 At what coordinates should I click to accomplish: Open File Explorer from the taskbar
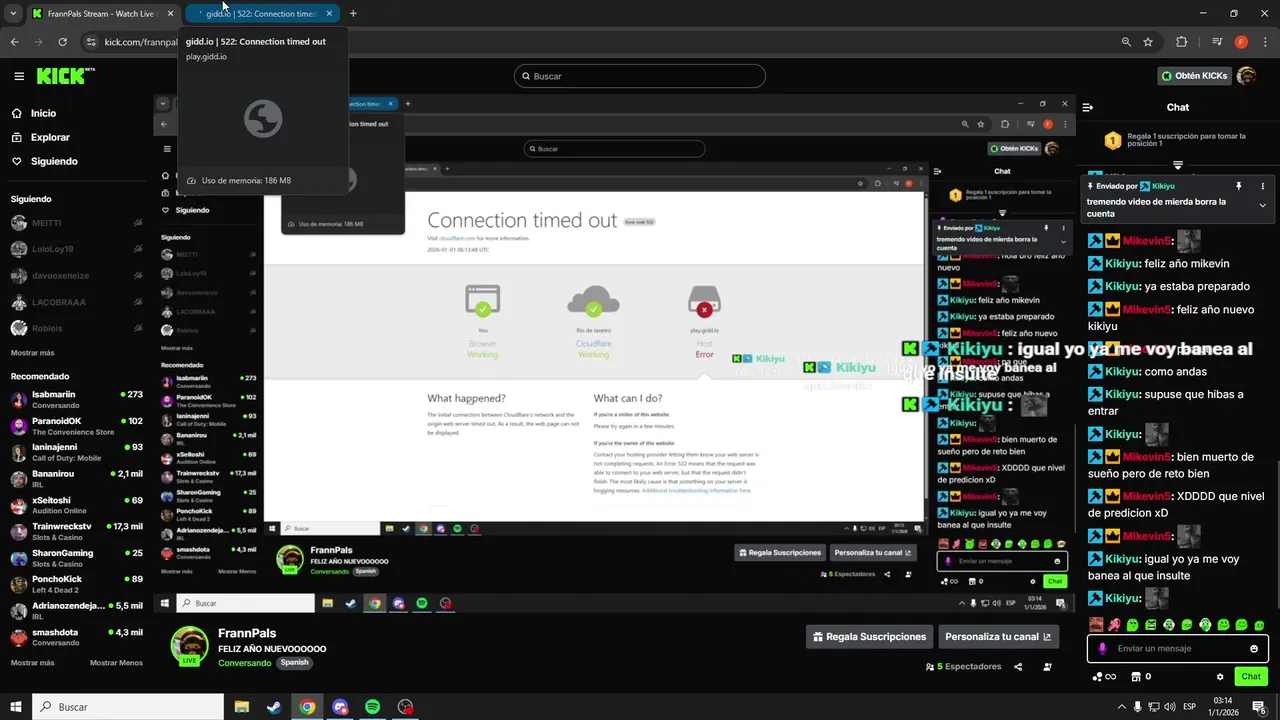coord(241,707)
